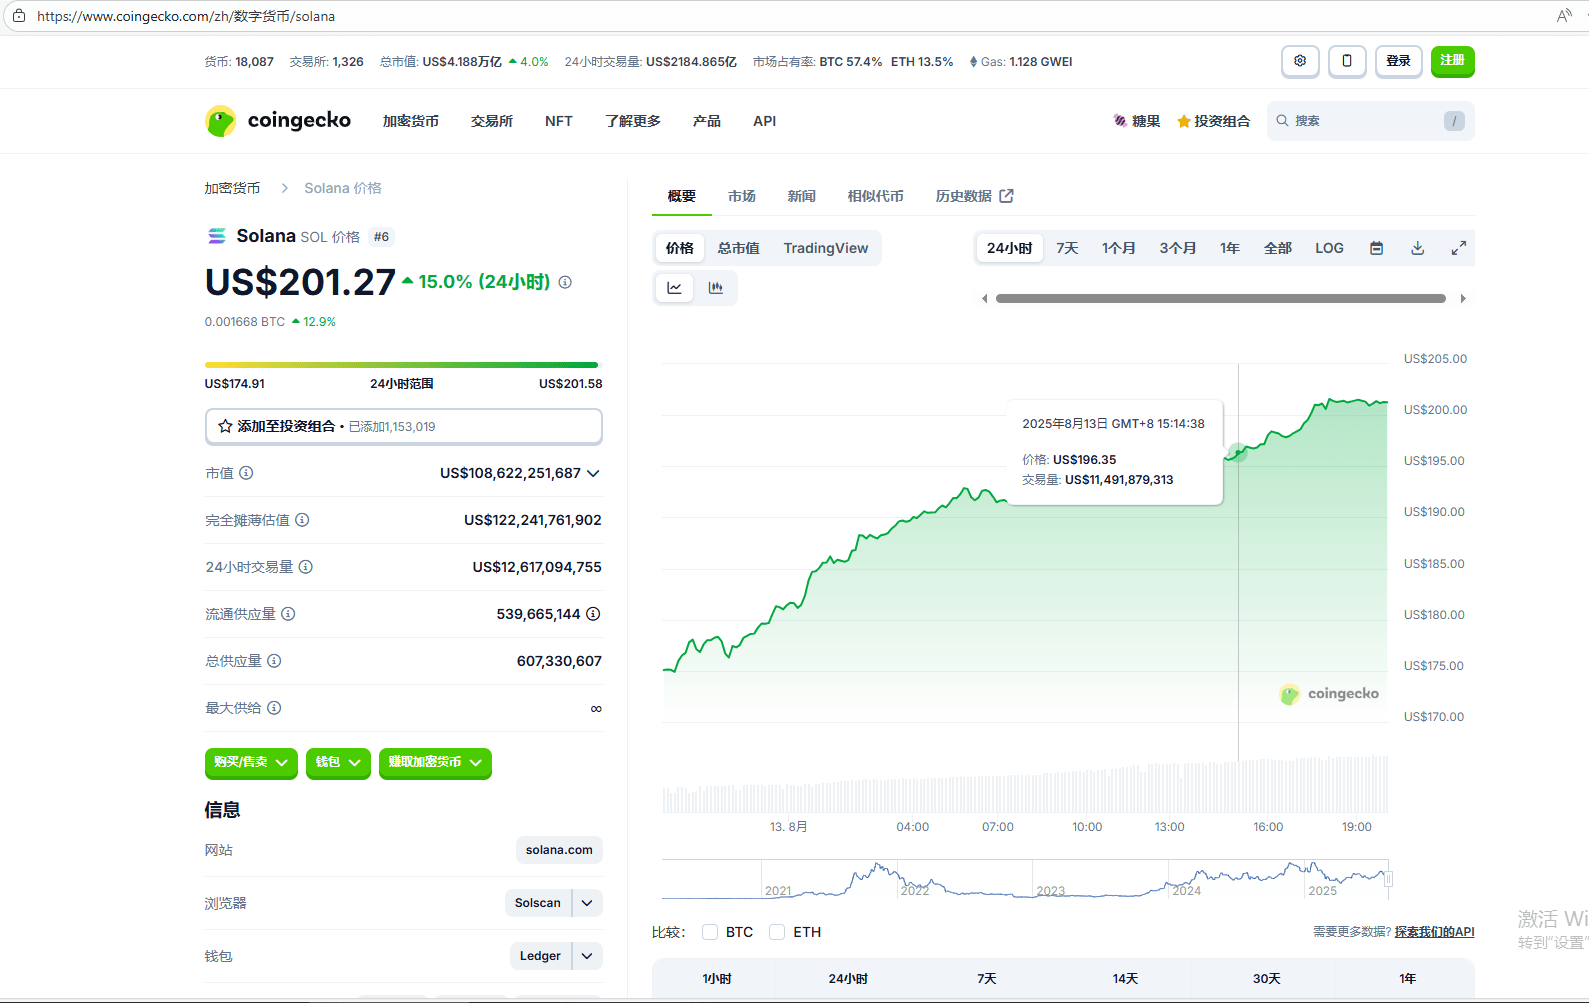
Task: Click info icon next to 24h price change
Action: [x=565, y=282]
